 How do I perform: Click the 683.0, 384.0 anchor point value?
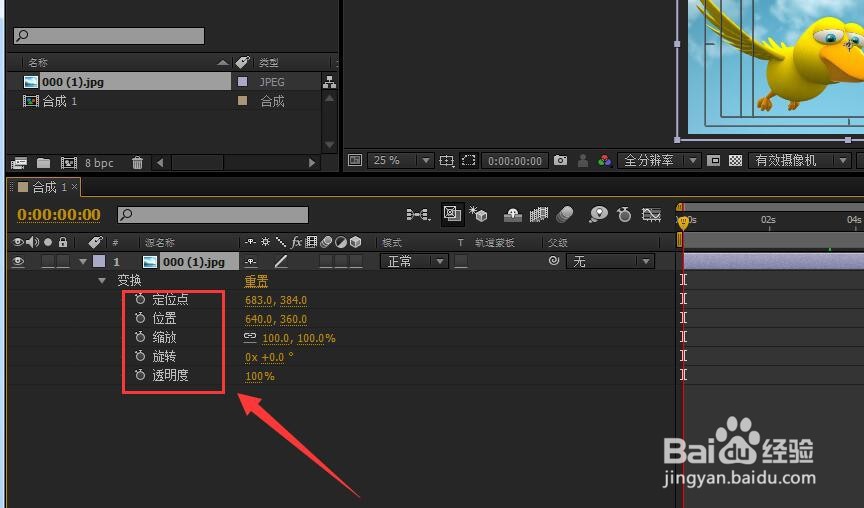[276, 300]
